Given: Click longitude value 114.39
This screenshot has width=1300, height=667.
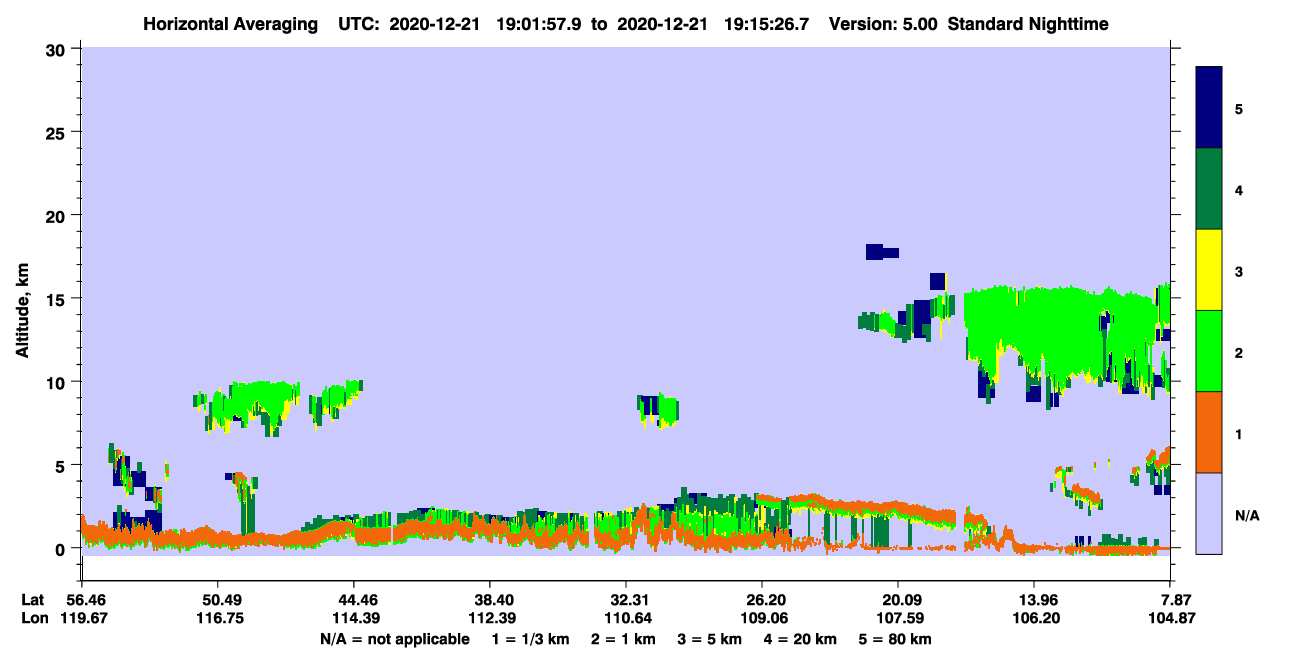Looking at the screenshot, I should 354,619.
